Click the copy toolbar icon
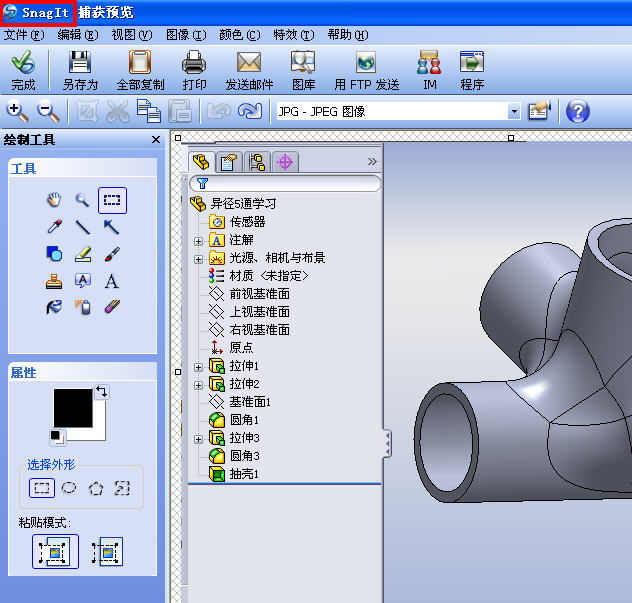Image resolution: width=632 pixels, height=603 pixels. pyautogui.click(x=148, y=111)
